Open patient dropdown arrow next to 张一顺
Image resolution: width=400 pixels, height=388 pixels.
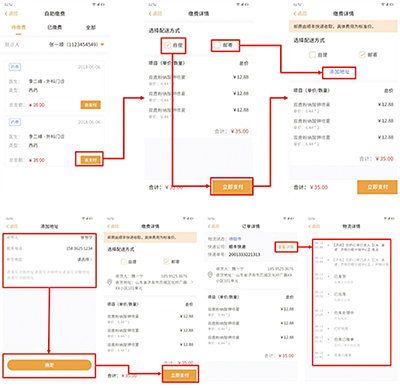102,44
